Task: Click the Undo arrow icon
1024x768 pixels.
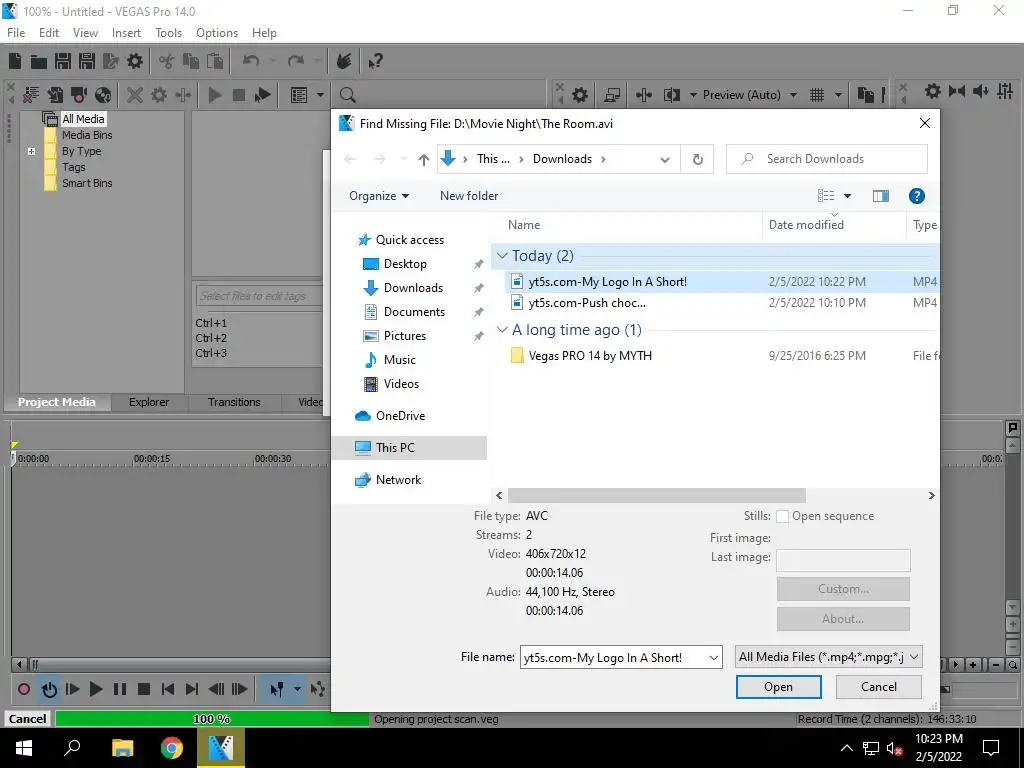Action: pos(251,61)
